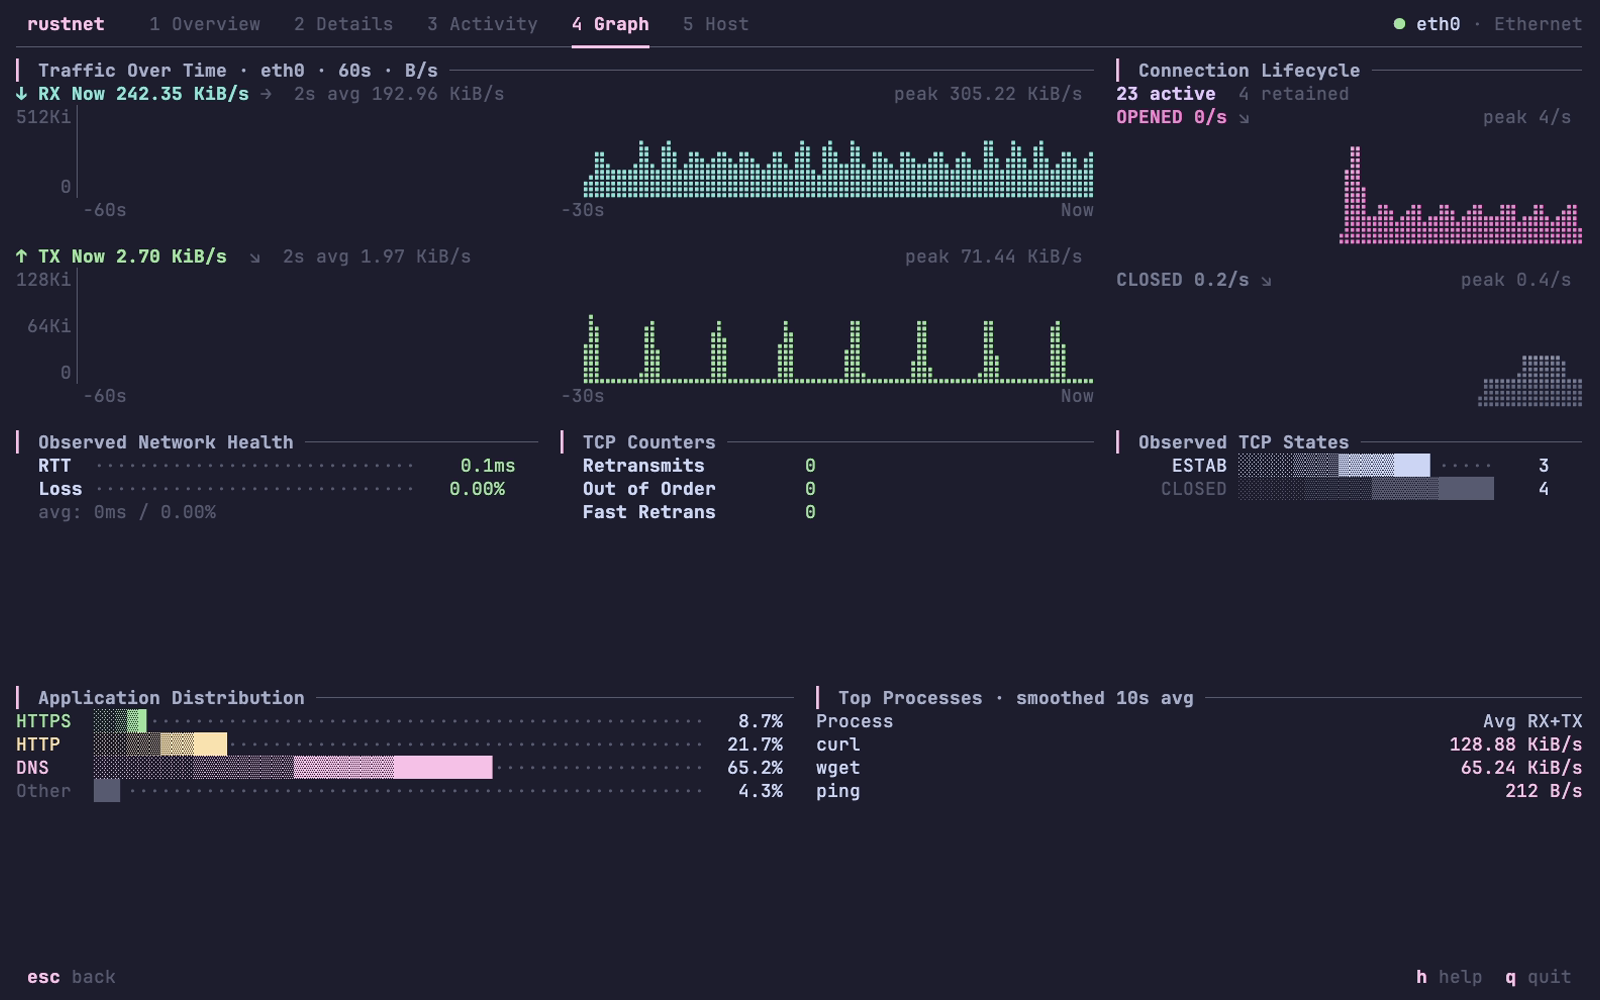Click the curl process row
Viewport: 1600px width, 1000px height.
coord(1199,745)
